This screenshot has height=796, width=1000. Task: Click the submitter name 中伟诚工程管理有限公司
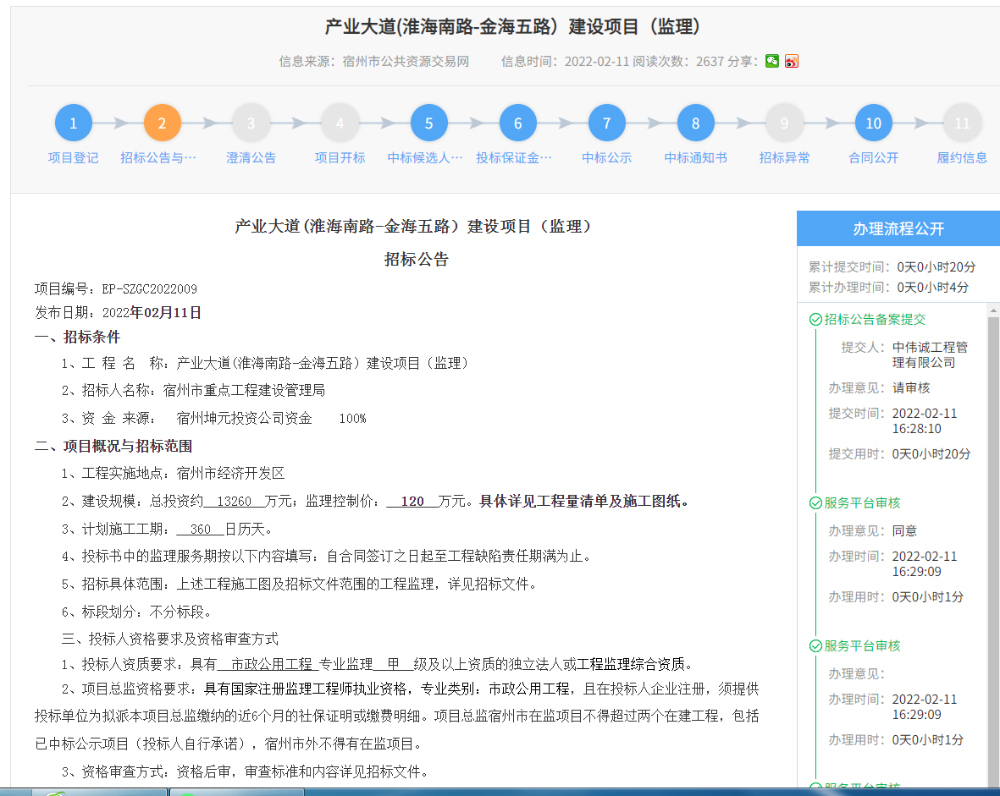930,355
